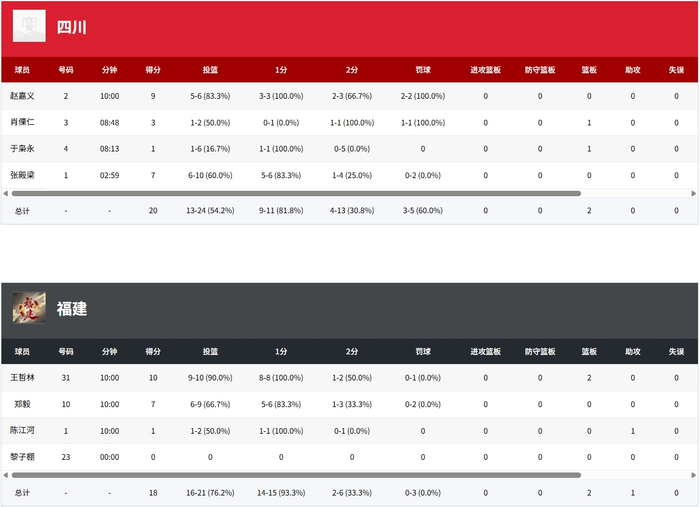This screenshot has width=700, height=507.
Task: Open player 郑毅 in Fujian table
Action: 22,404
